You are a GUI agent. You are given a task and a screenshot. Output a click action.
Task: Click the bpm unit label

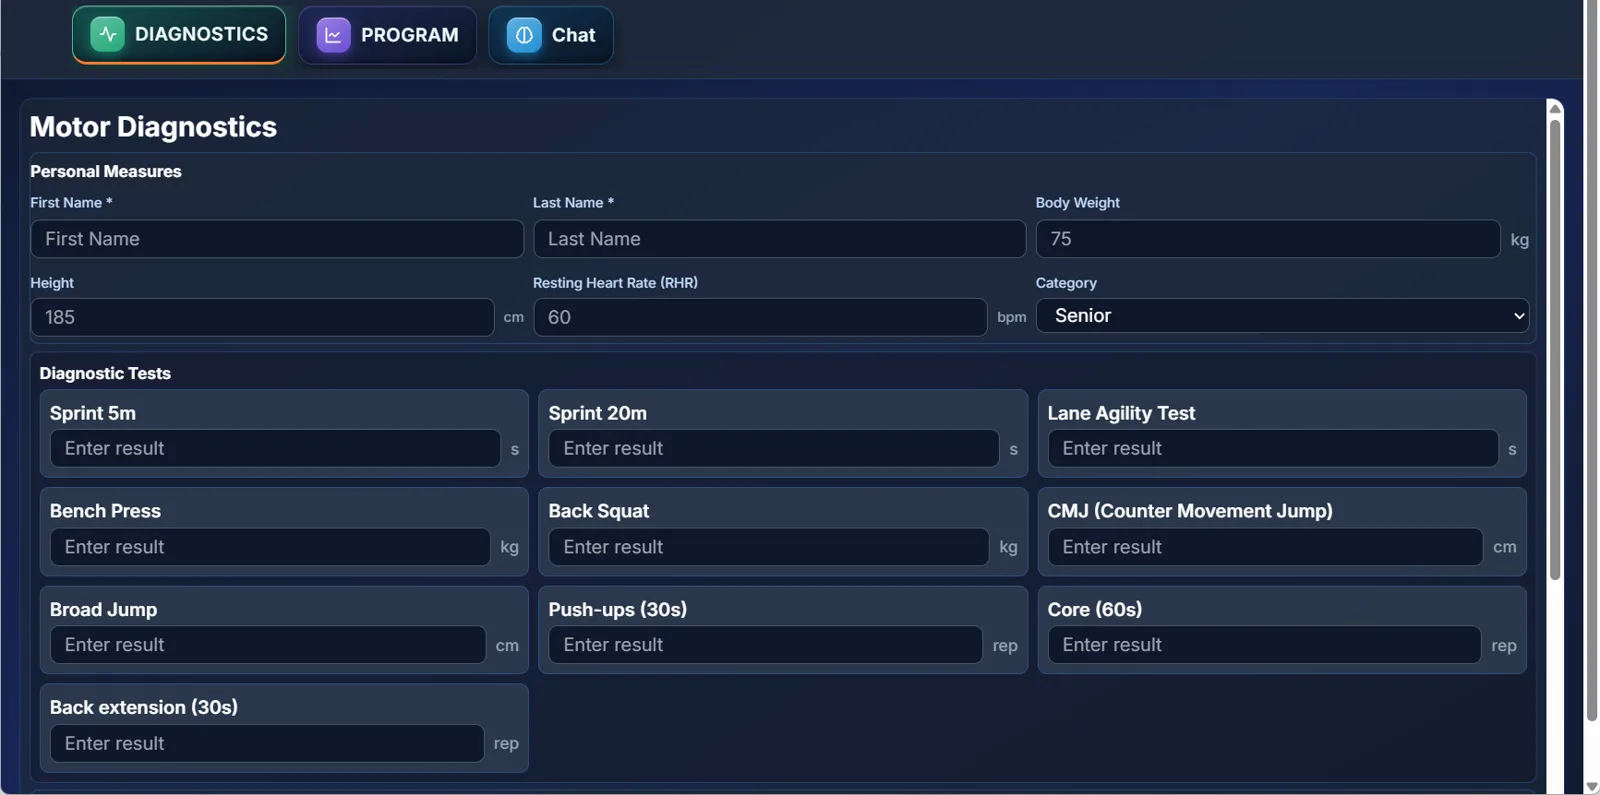(x=1011, y=317)
